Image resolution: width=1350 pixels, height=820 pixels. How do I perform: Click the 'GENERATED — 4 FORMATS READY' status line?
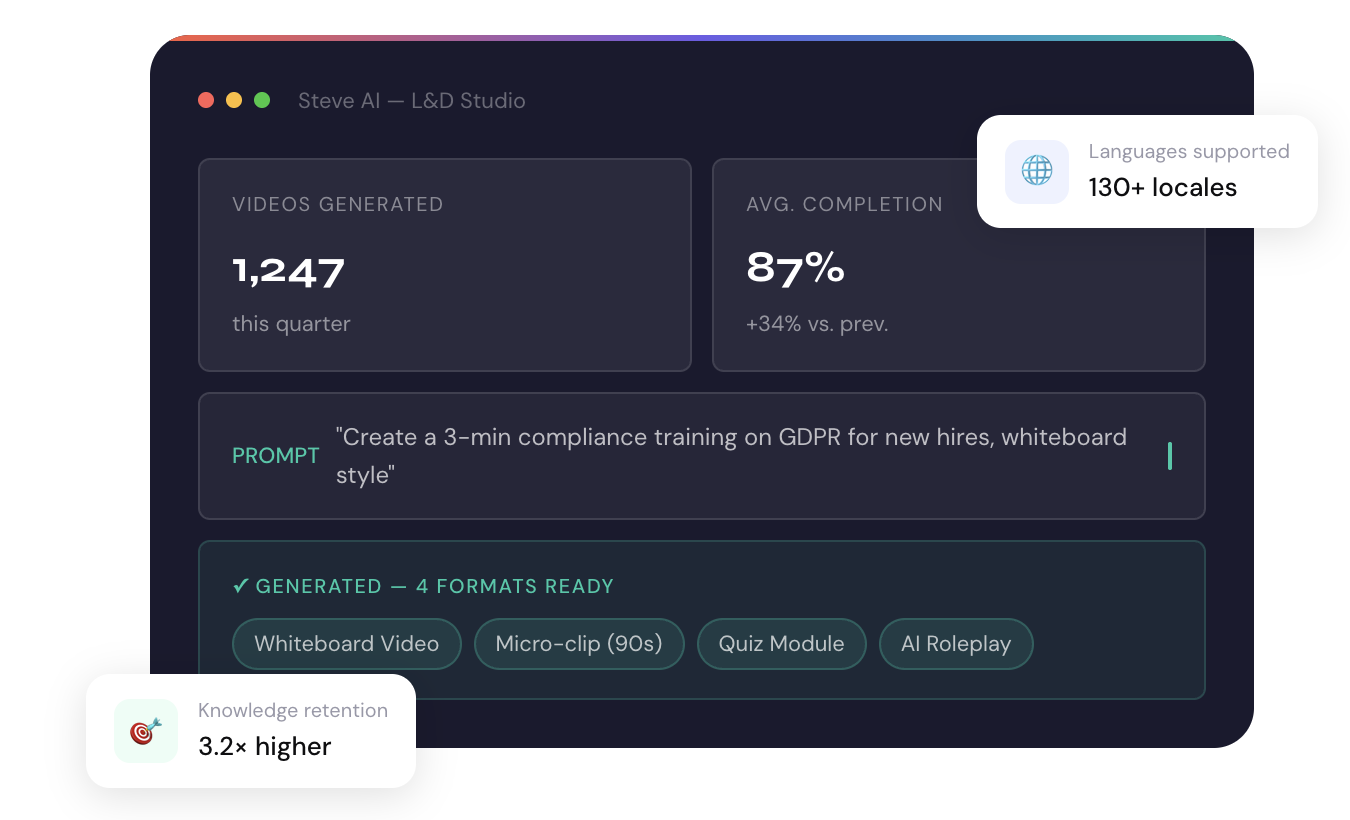coord(423,586)
